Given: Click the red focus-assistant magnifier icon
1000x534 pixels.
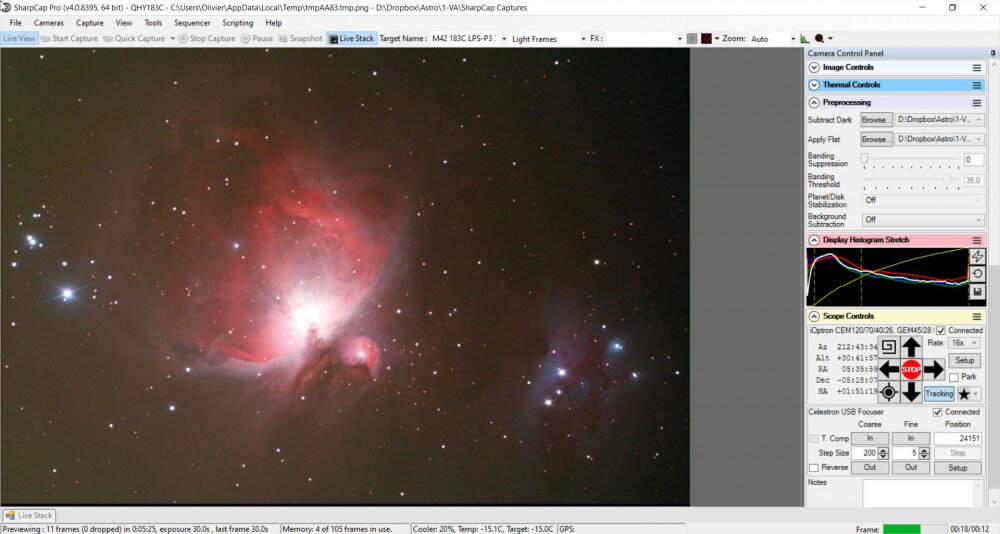Looking at the screenshot, I should tap(820, 39).
